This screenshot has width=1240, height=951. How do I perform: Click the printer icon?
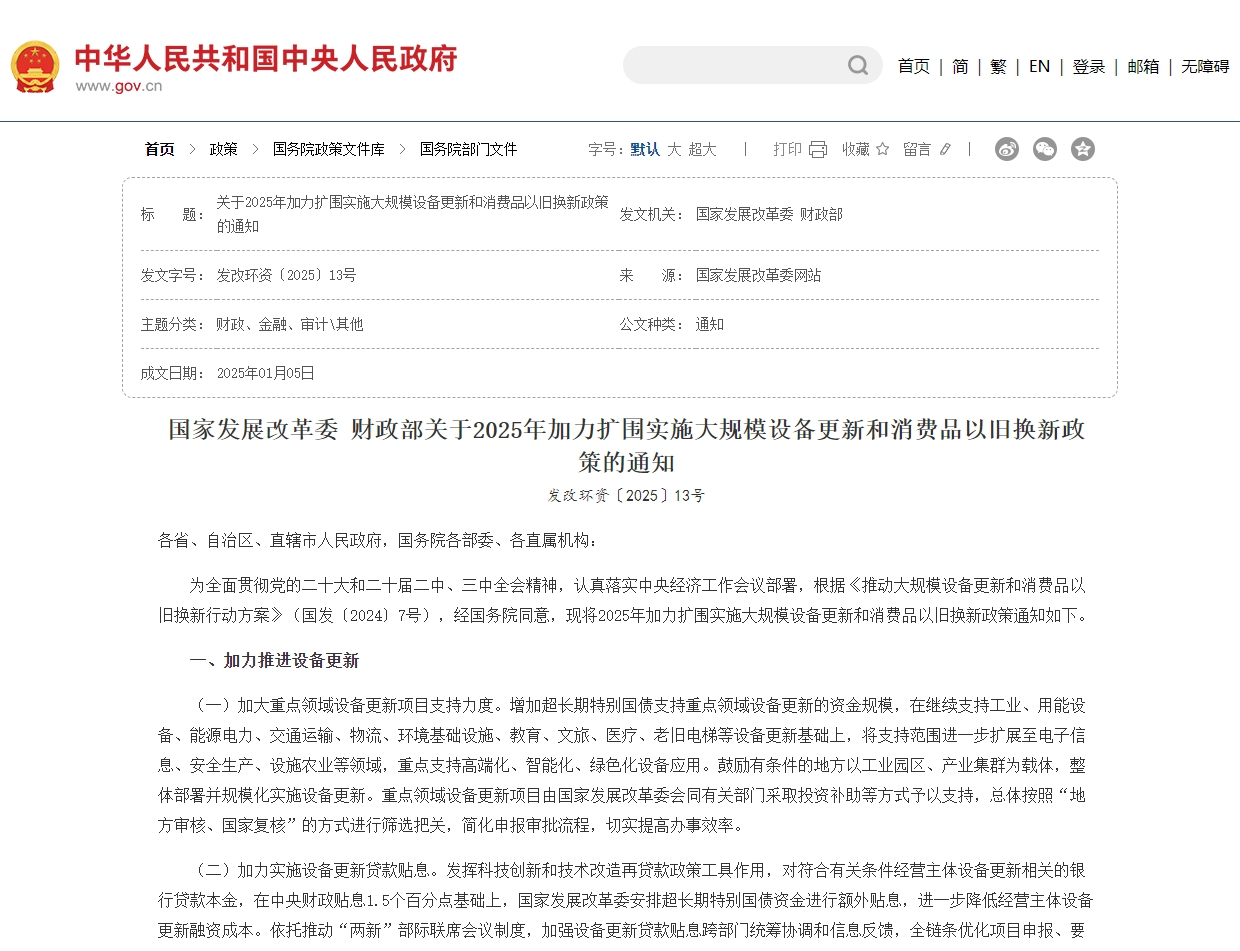coord(818,149)
